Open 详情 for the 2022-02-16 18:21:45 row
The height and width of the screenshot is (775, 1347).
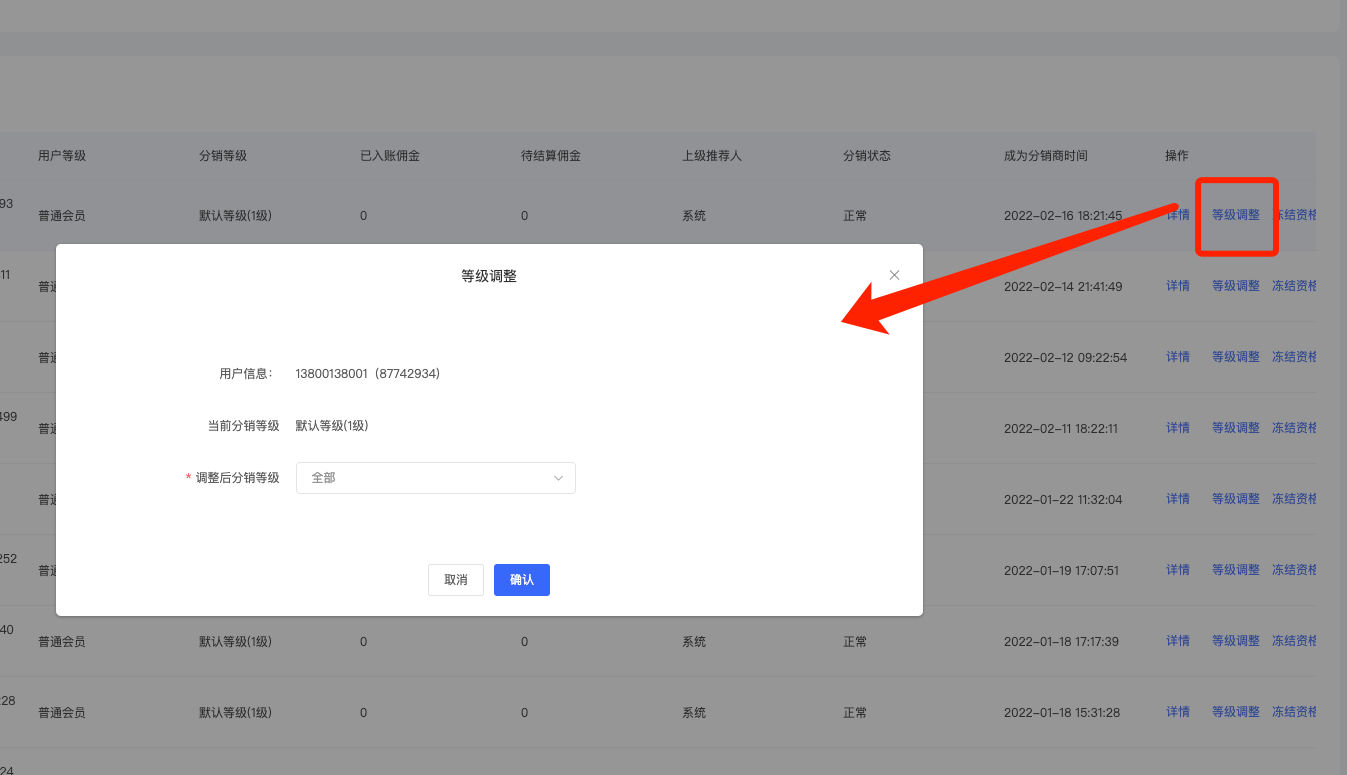pyautogui.click(x=1177, y=215)
